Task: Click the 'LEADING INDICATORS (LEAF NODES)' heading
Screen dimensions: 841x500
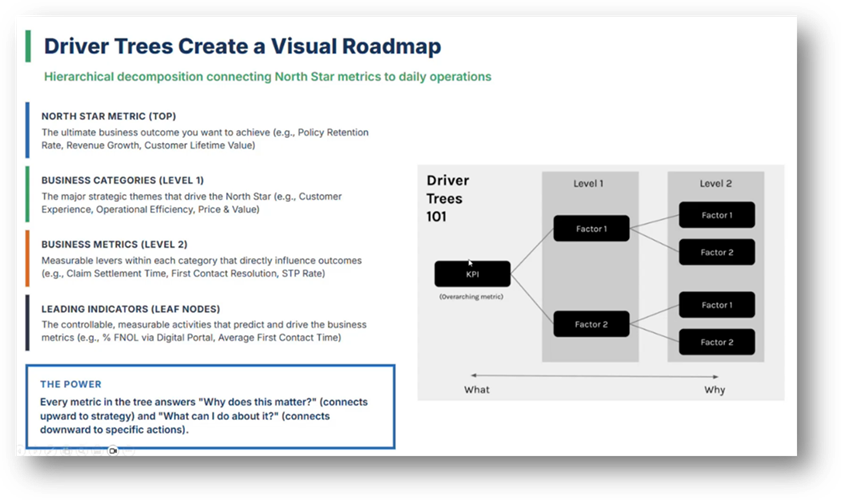Action: pyautogui.click(x=131, y=309)
